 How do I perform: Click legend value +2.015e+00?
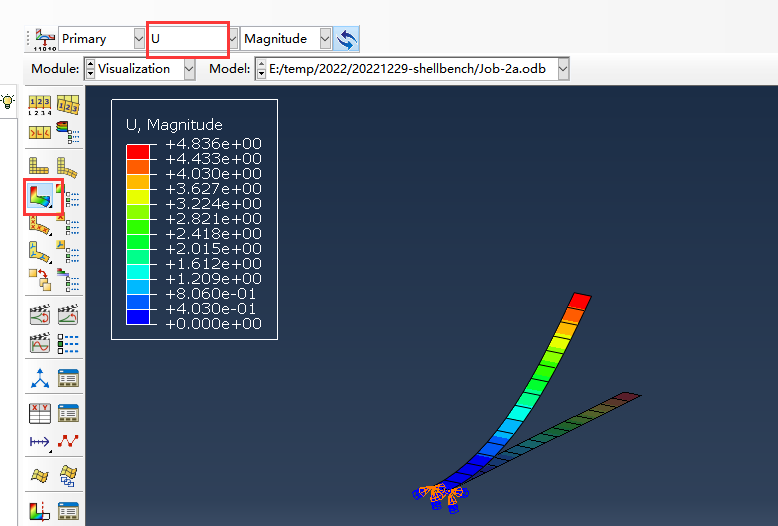[x=213, y=249]
